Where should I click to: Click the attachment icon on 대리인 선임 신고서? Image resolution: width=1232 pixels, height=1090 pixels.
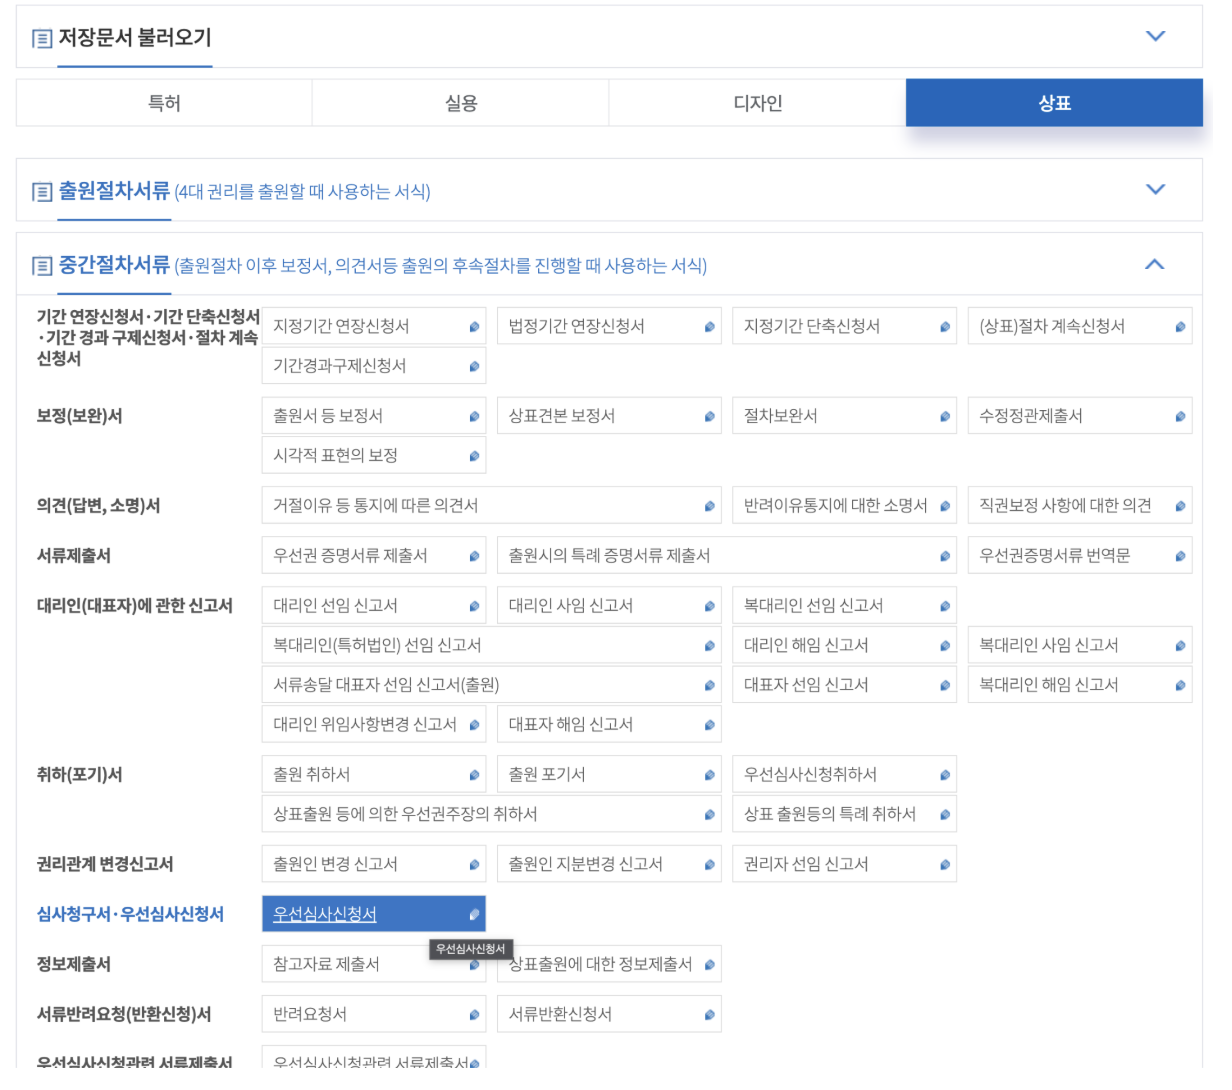[472, 605]
